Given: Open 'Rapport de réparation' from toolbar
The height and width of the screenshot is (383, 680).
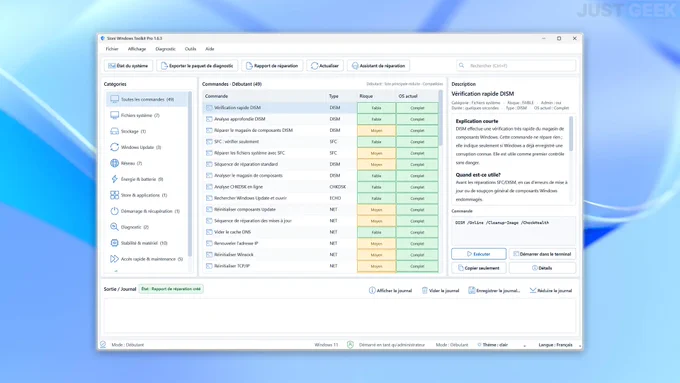Looking at the screenshot, I should point(272,66).
